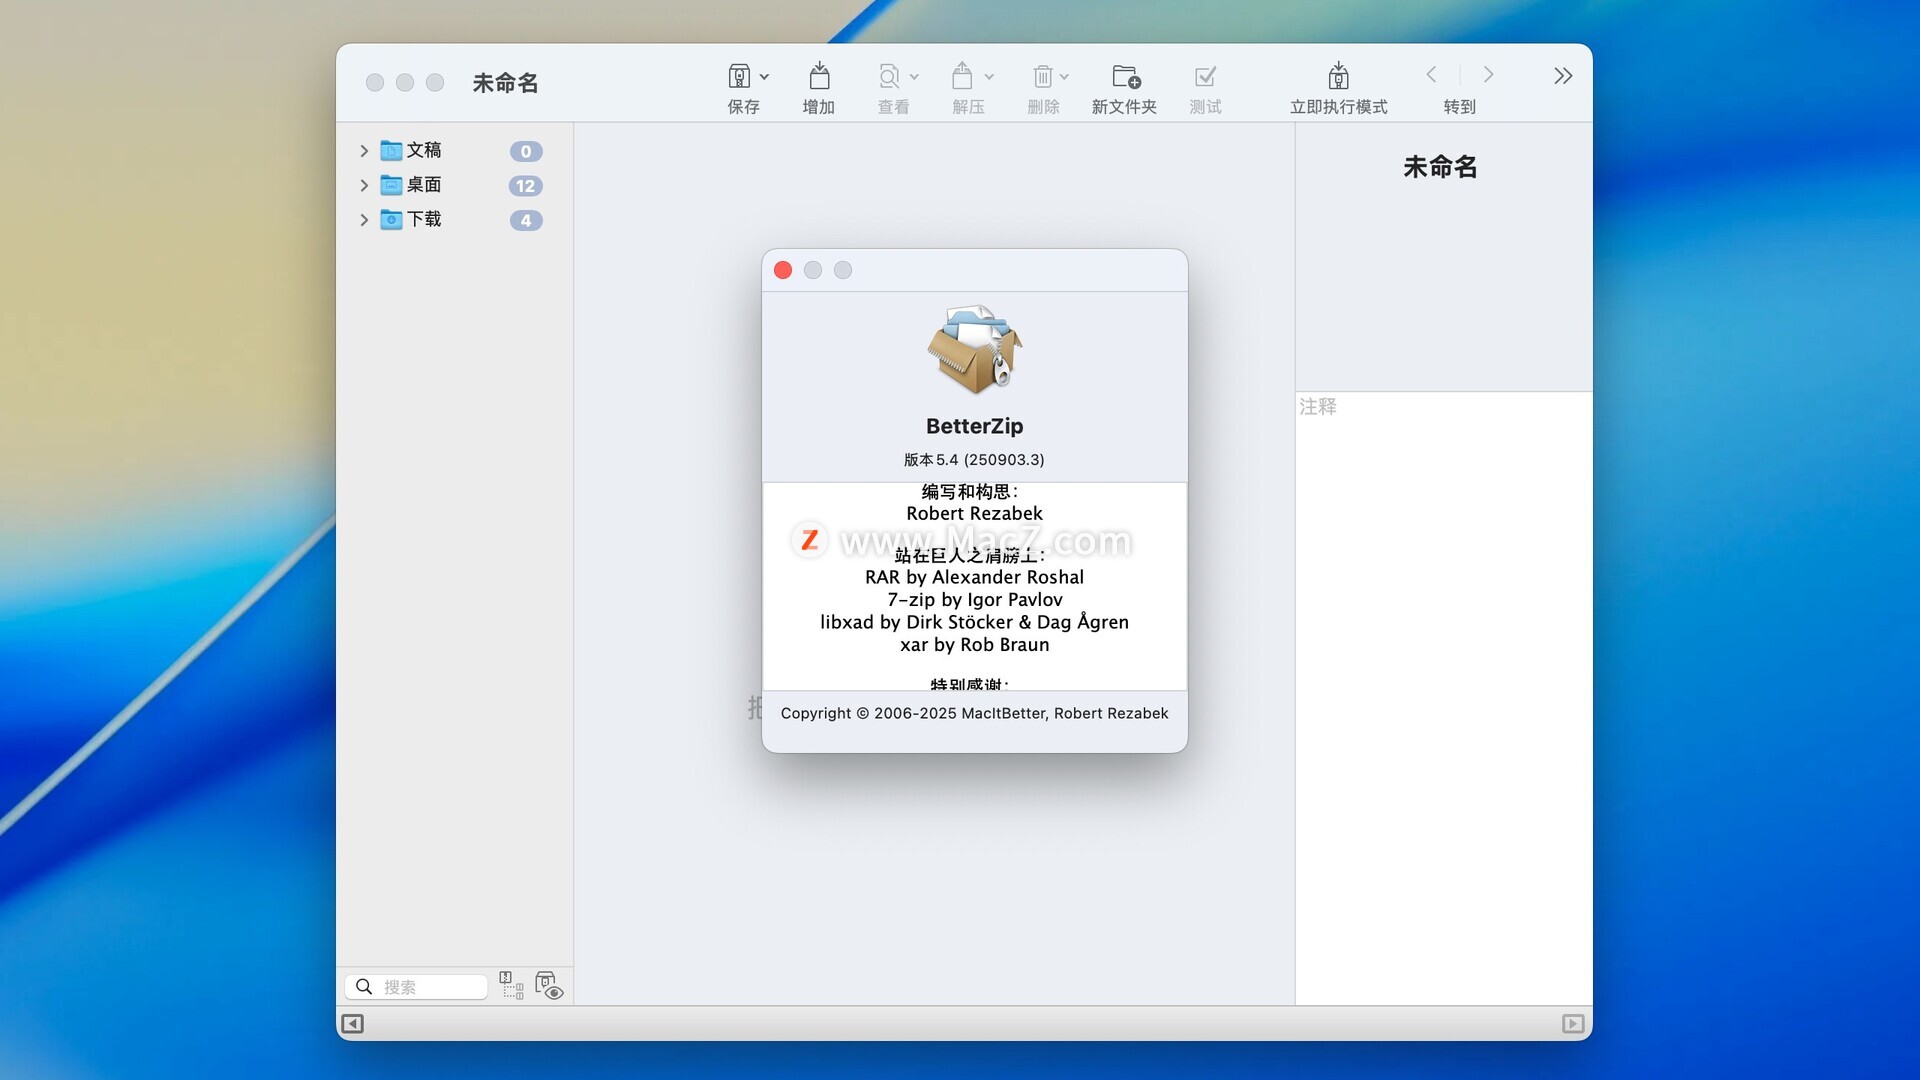Toggle 立即执行模式 direct mode icon
Image resolution: width=1920 pixels, height=1080 pixels.
pos(1339,77)
